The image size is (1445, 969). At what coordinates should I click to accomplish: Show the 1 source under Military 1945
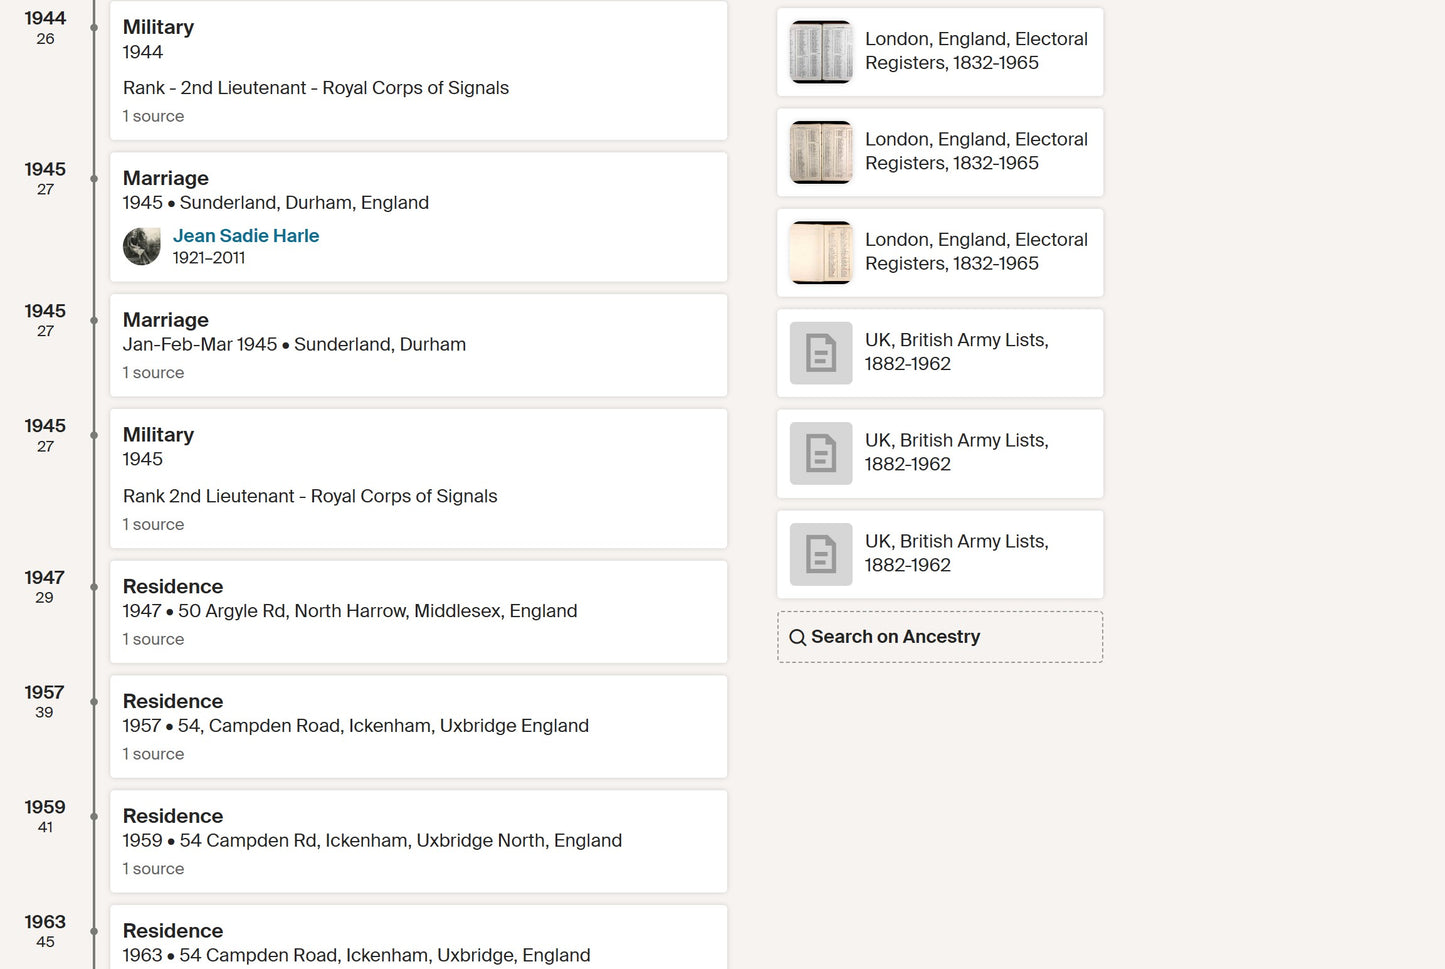(153, 525)
